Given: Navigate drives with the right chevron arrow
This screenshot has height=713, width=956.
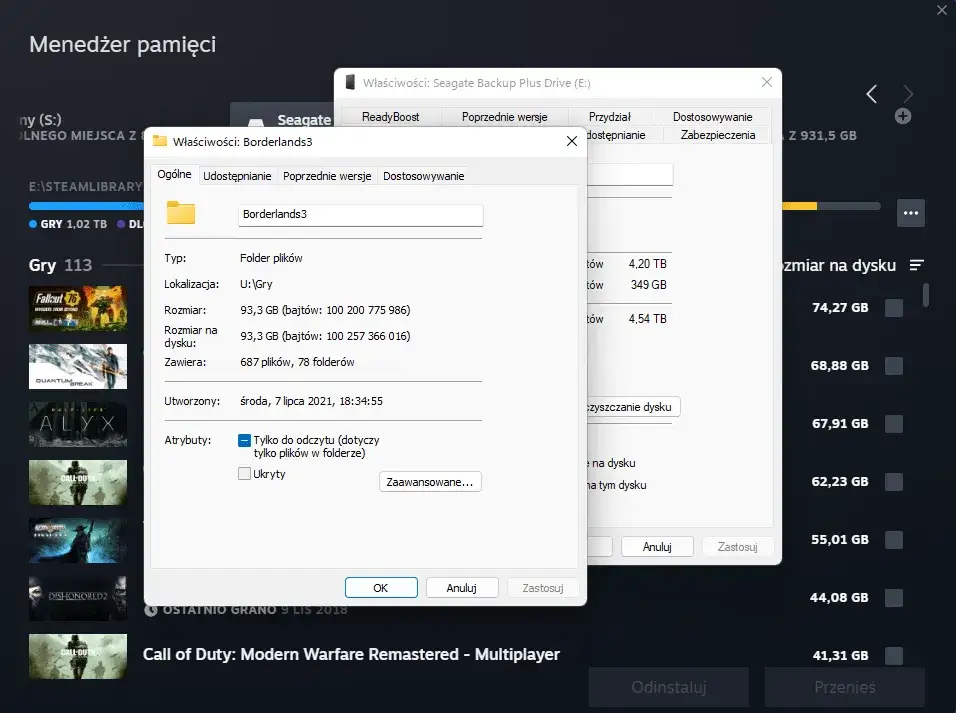Looking at the screenshot, I should [907, 93].
